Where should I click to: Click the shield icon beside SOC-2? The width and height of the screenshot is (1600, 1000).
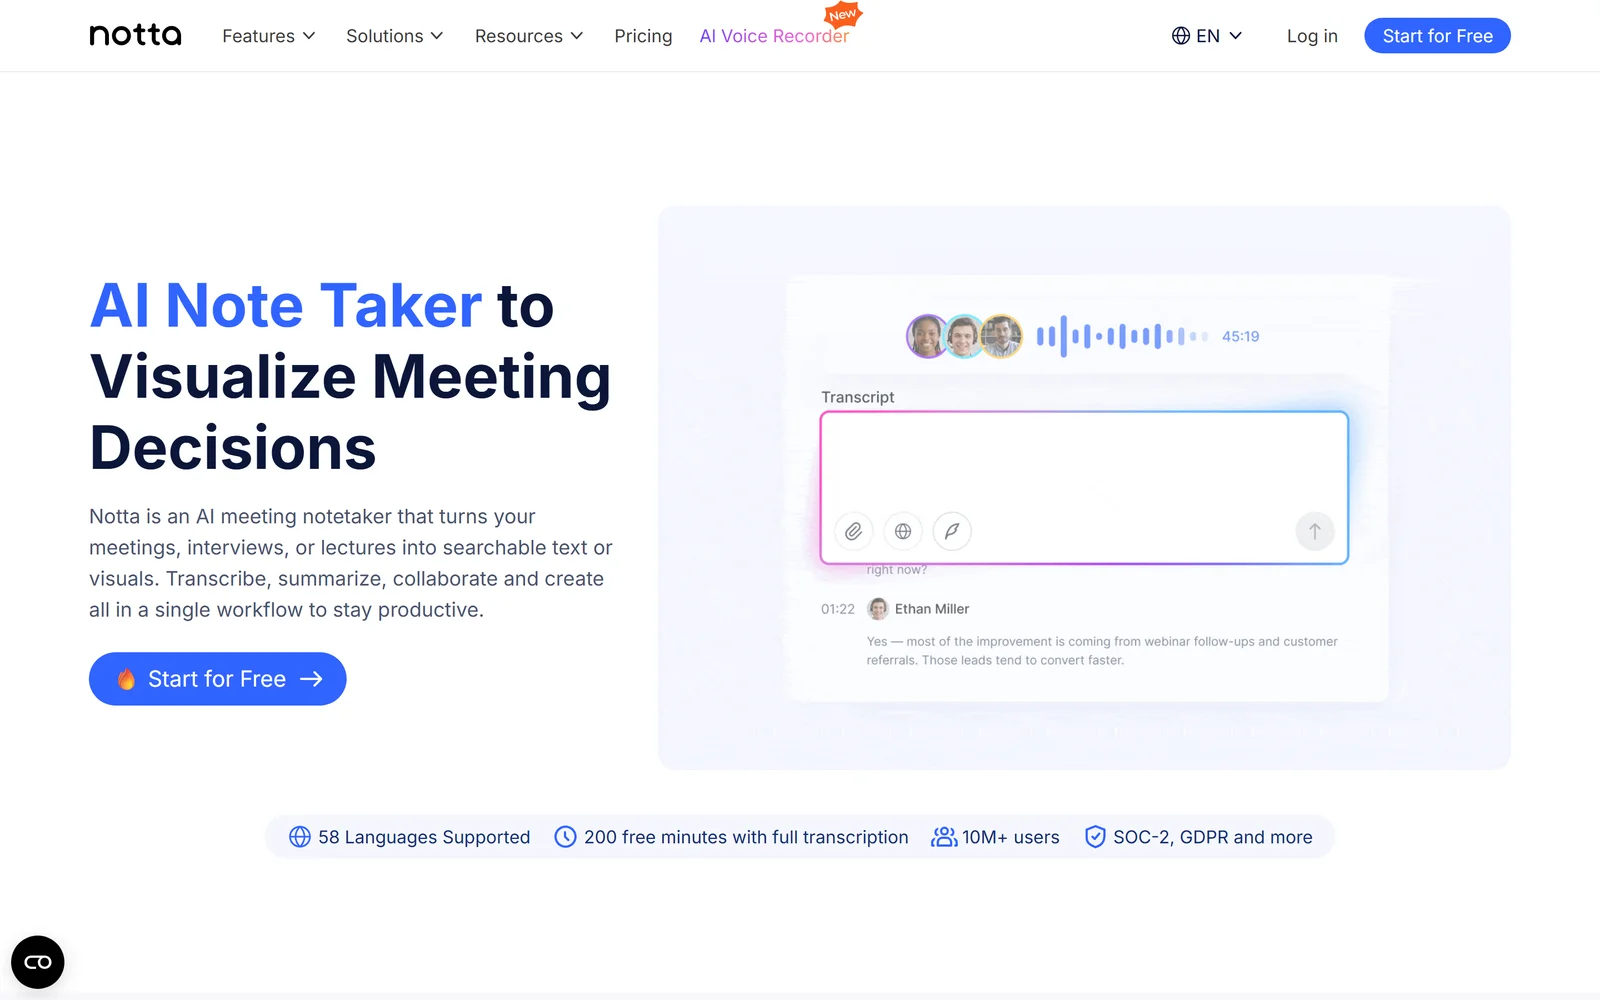(1095, 837)
